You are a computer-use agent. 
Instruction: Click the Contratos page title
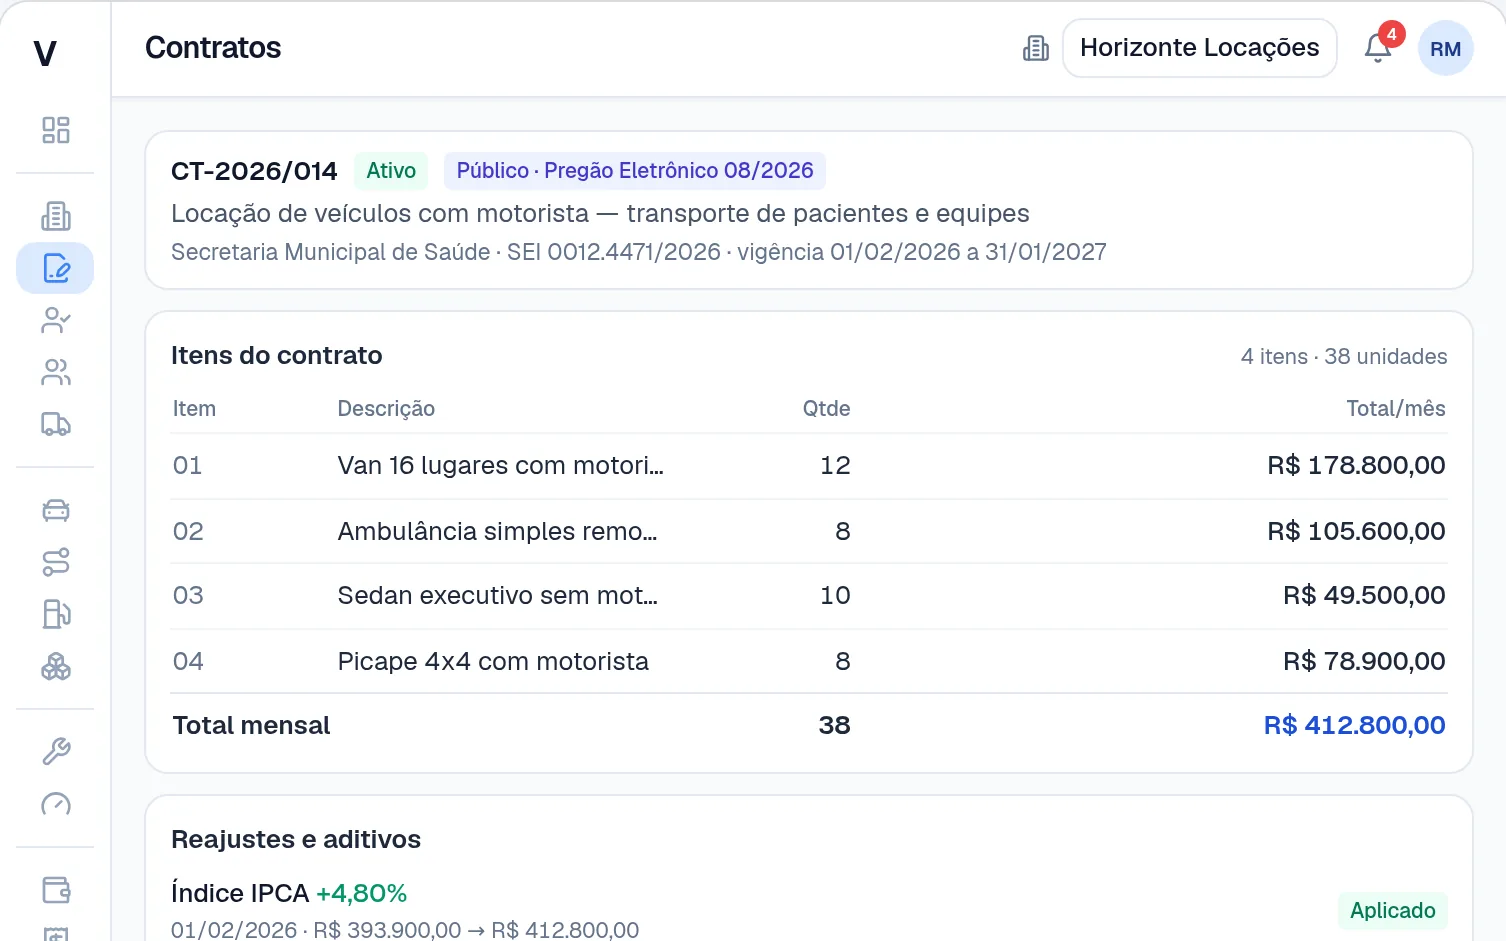(x=213, y=48)
